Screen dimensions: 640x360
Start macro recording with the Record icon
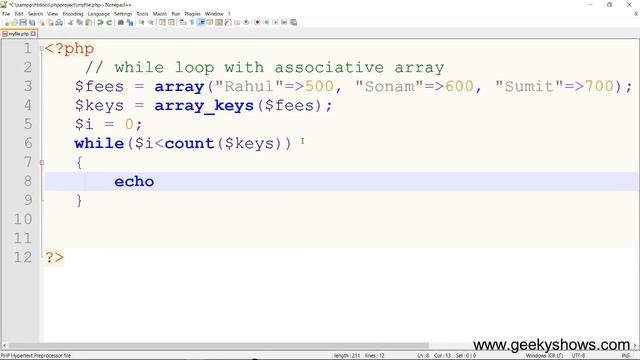point(257,22)
